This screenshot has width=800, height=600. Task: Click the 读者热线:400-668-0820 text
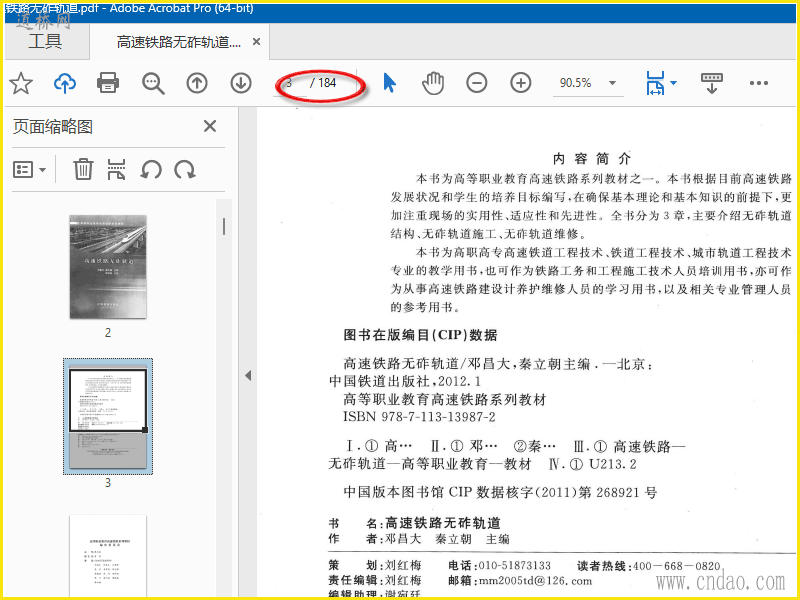point(648,565)
